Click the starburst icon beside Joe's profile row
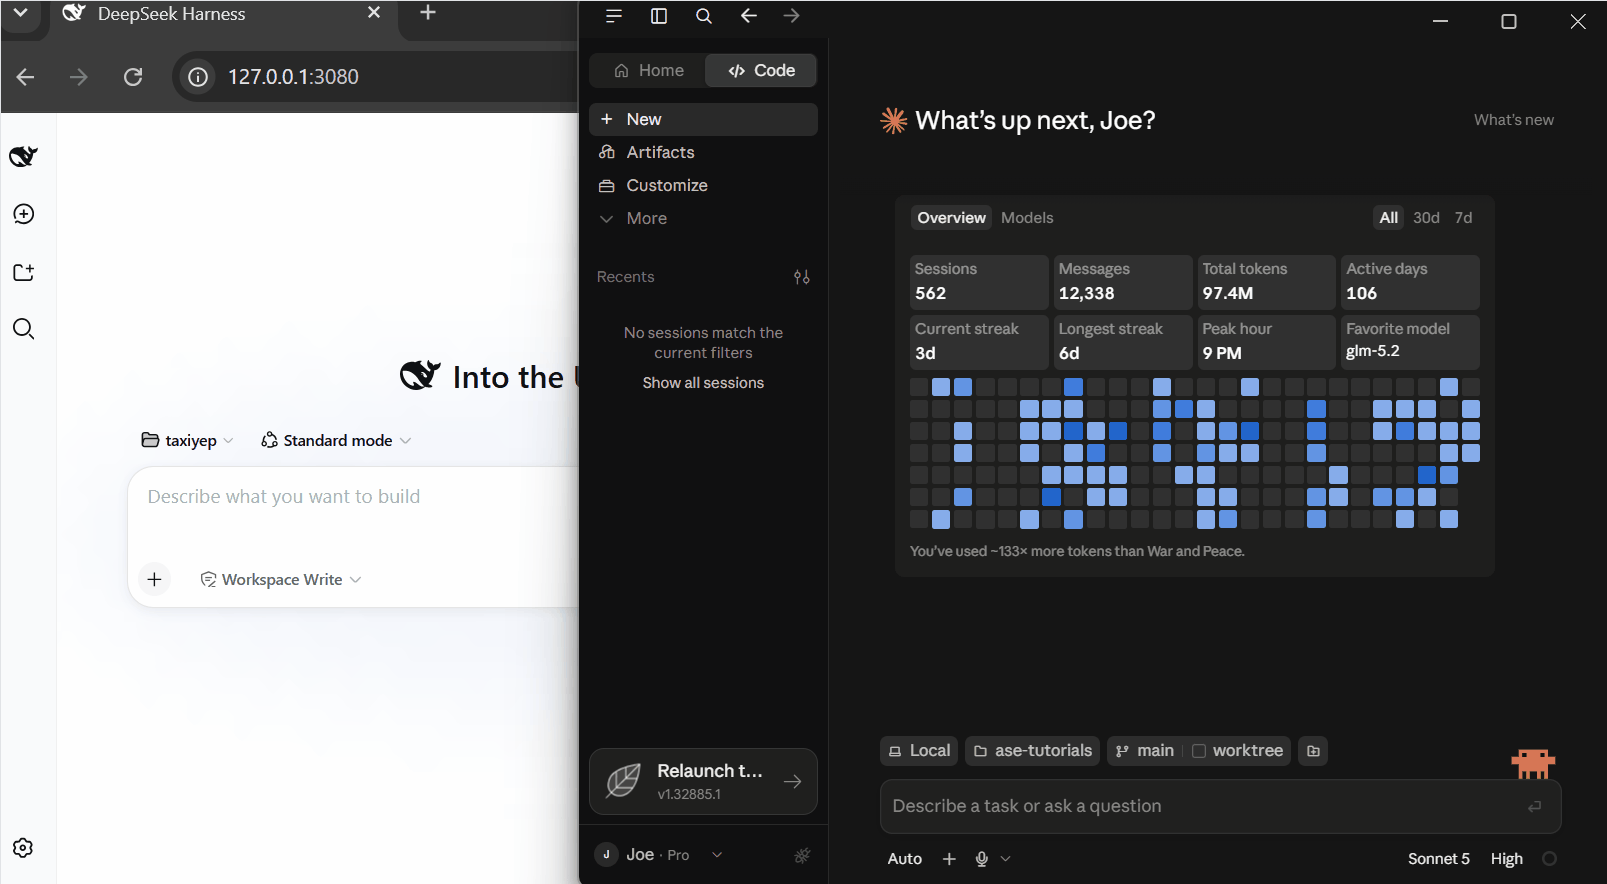This screenshot has width=1607, height=884. pos(802,855)
